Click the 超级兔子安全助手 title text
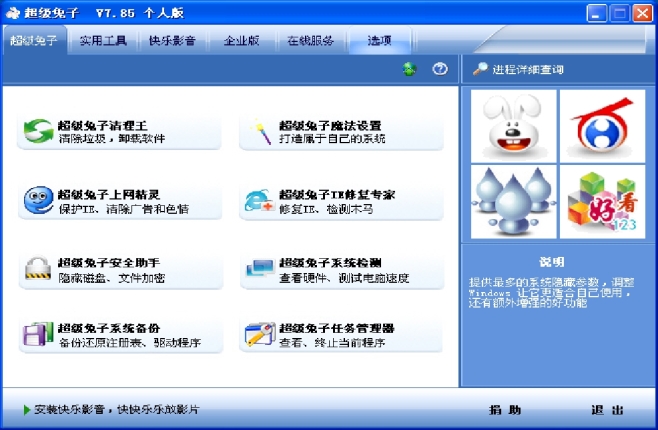Screen dimensions: 658x430 (x=109, y=263)
